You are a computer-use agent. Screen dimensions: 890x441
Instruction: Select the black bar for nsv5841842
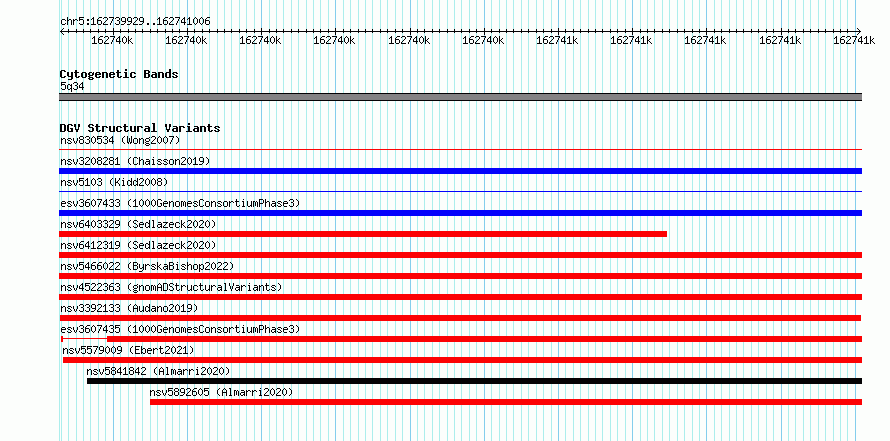(475, 381)
